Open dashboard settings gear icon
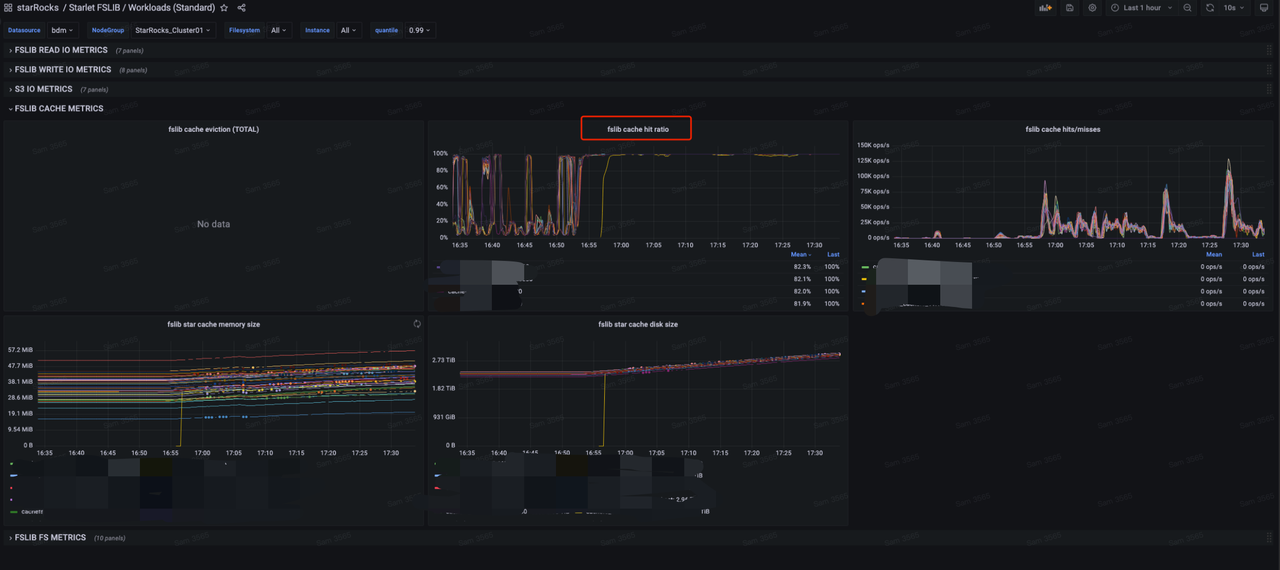 tap(1093, 7)
